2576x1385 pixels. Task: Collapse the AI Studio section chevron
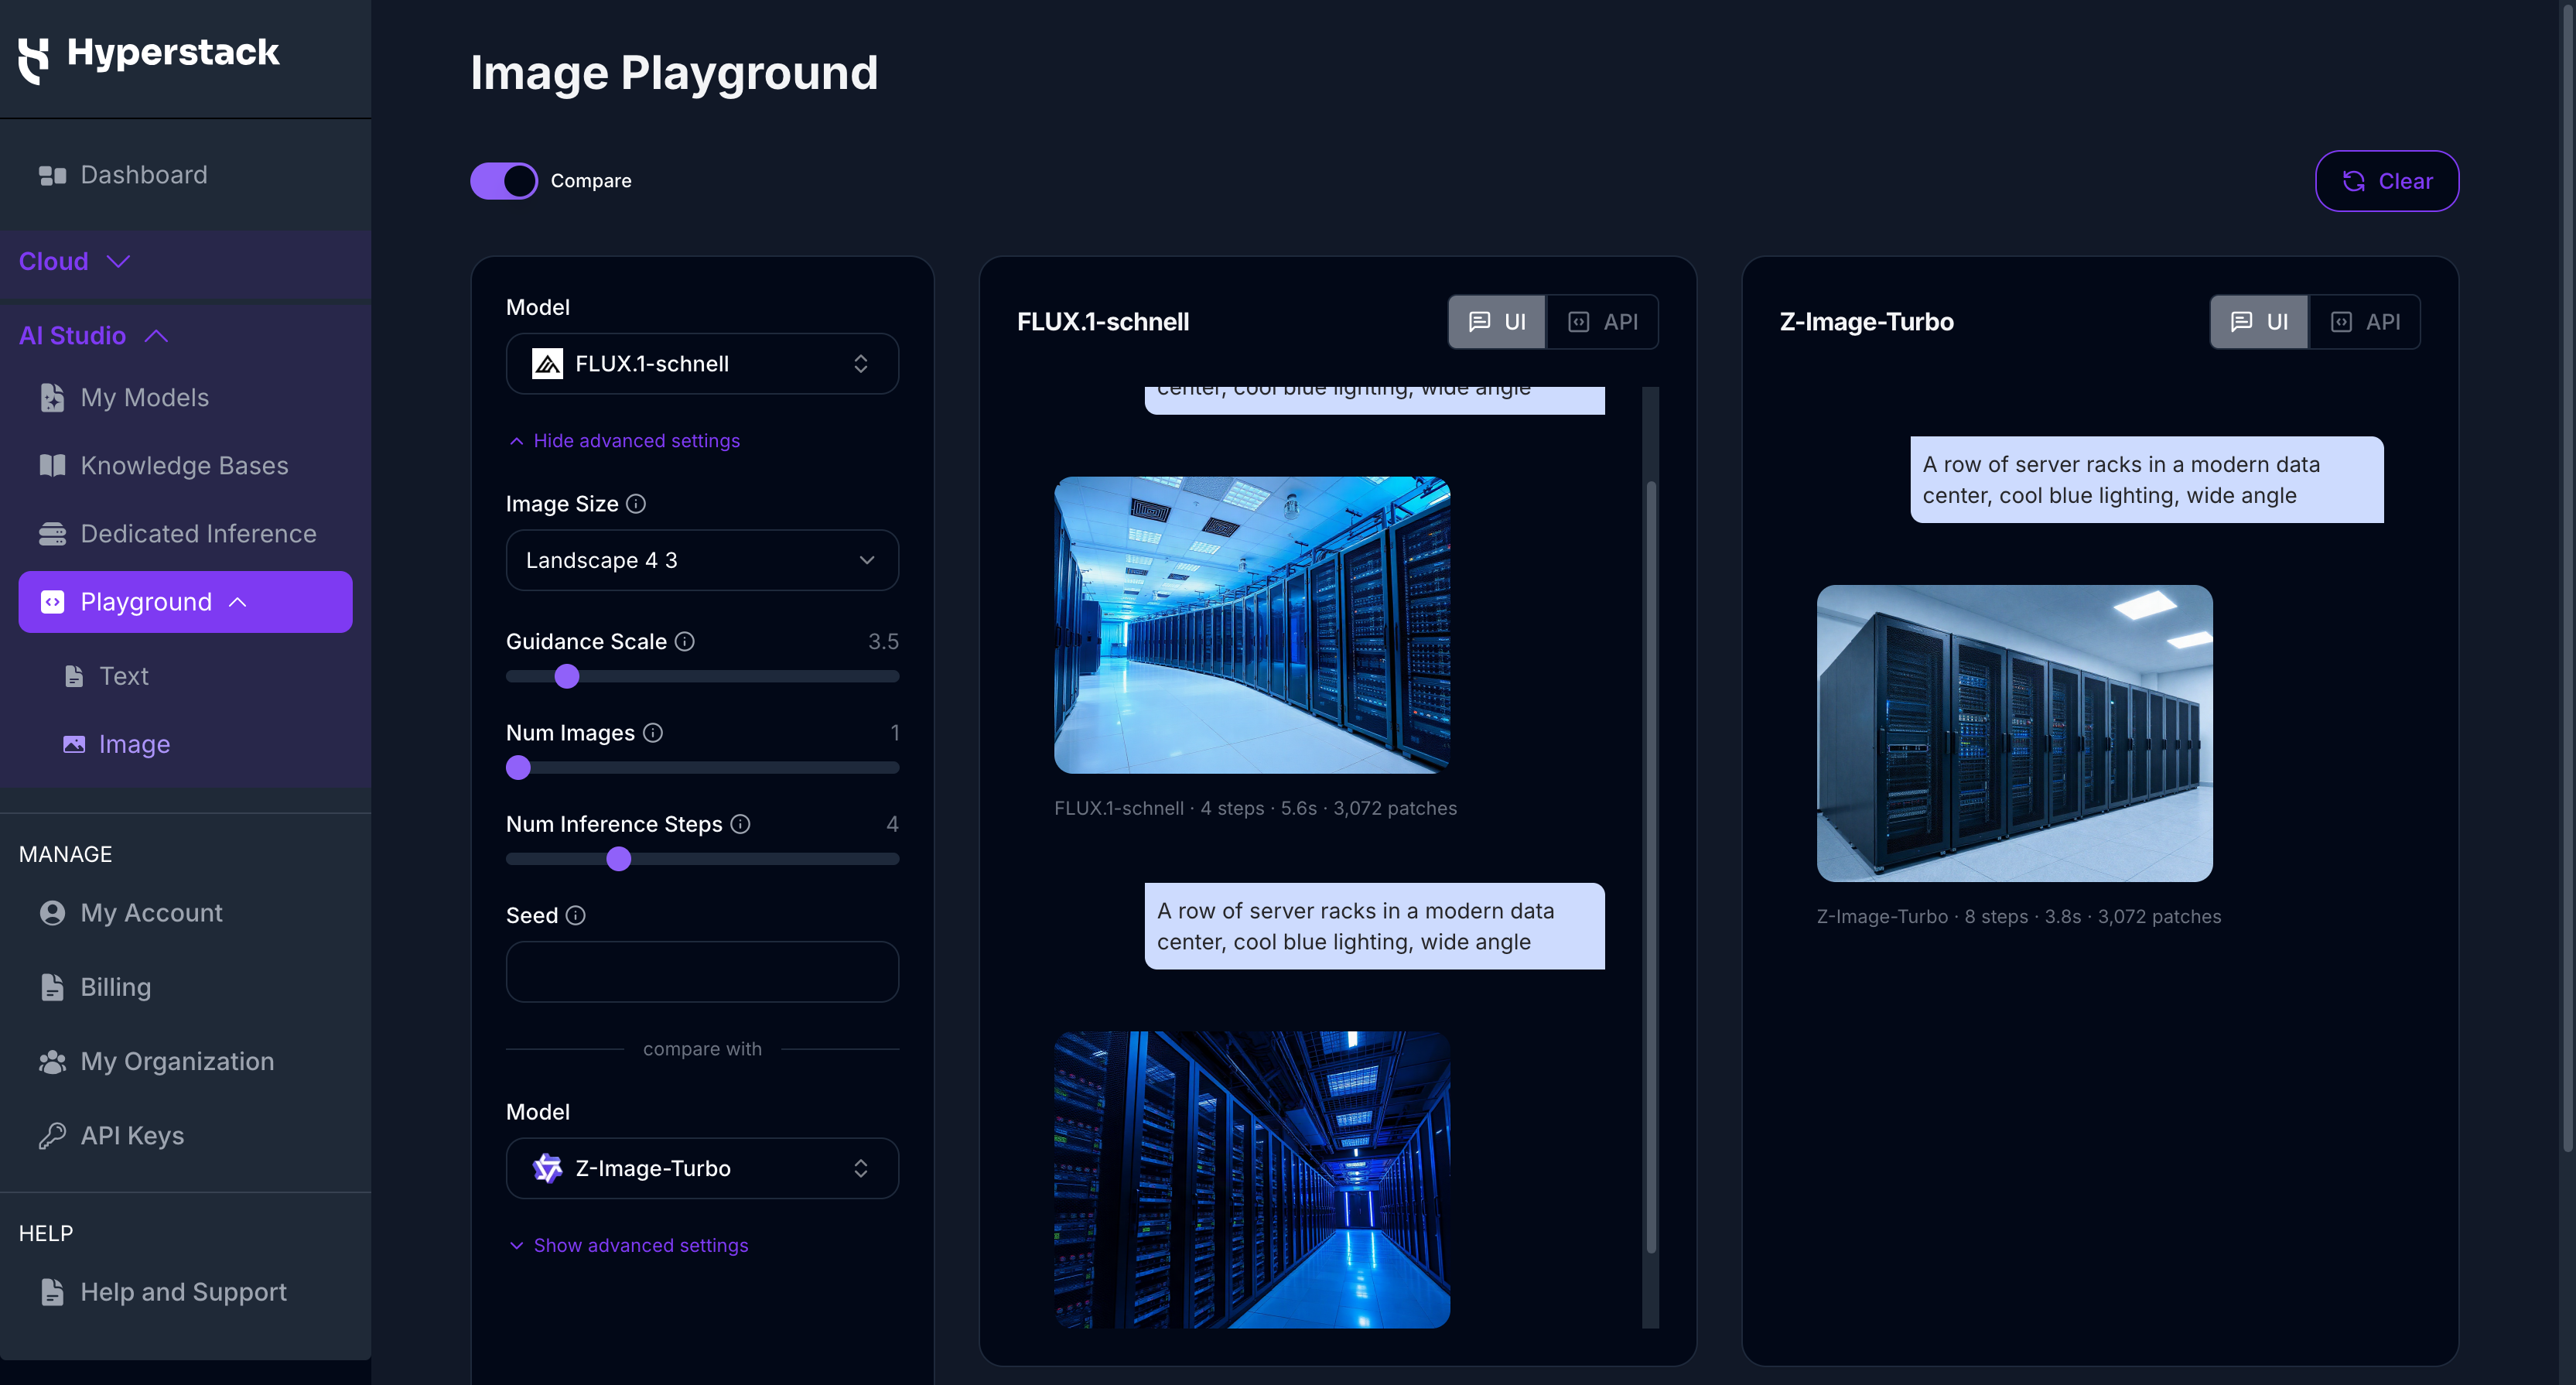tap(156, 336)
